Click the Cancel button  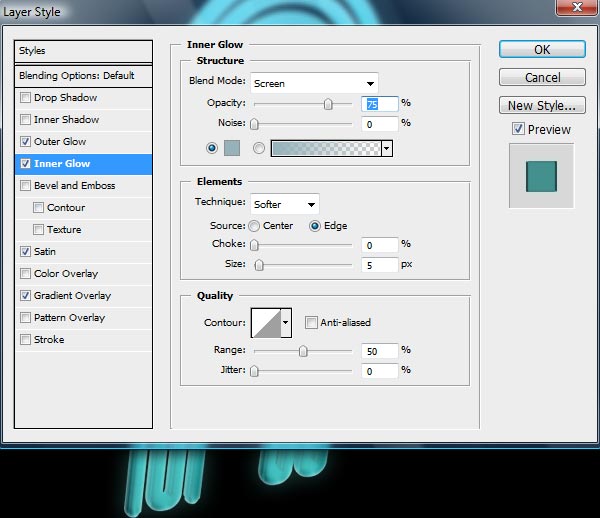pyautogui.click(x=542, y=77)
